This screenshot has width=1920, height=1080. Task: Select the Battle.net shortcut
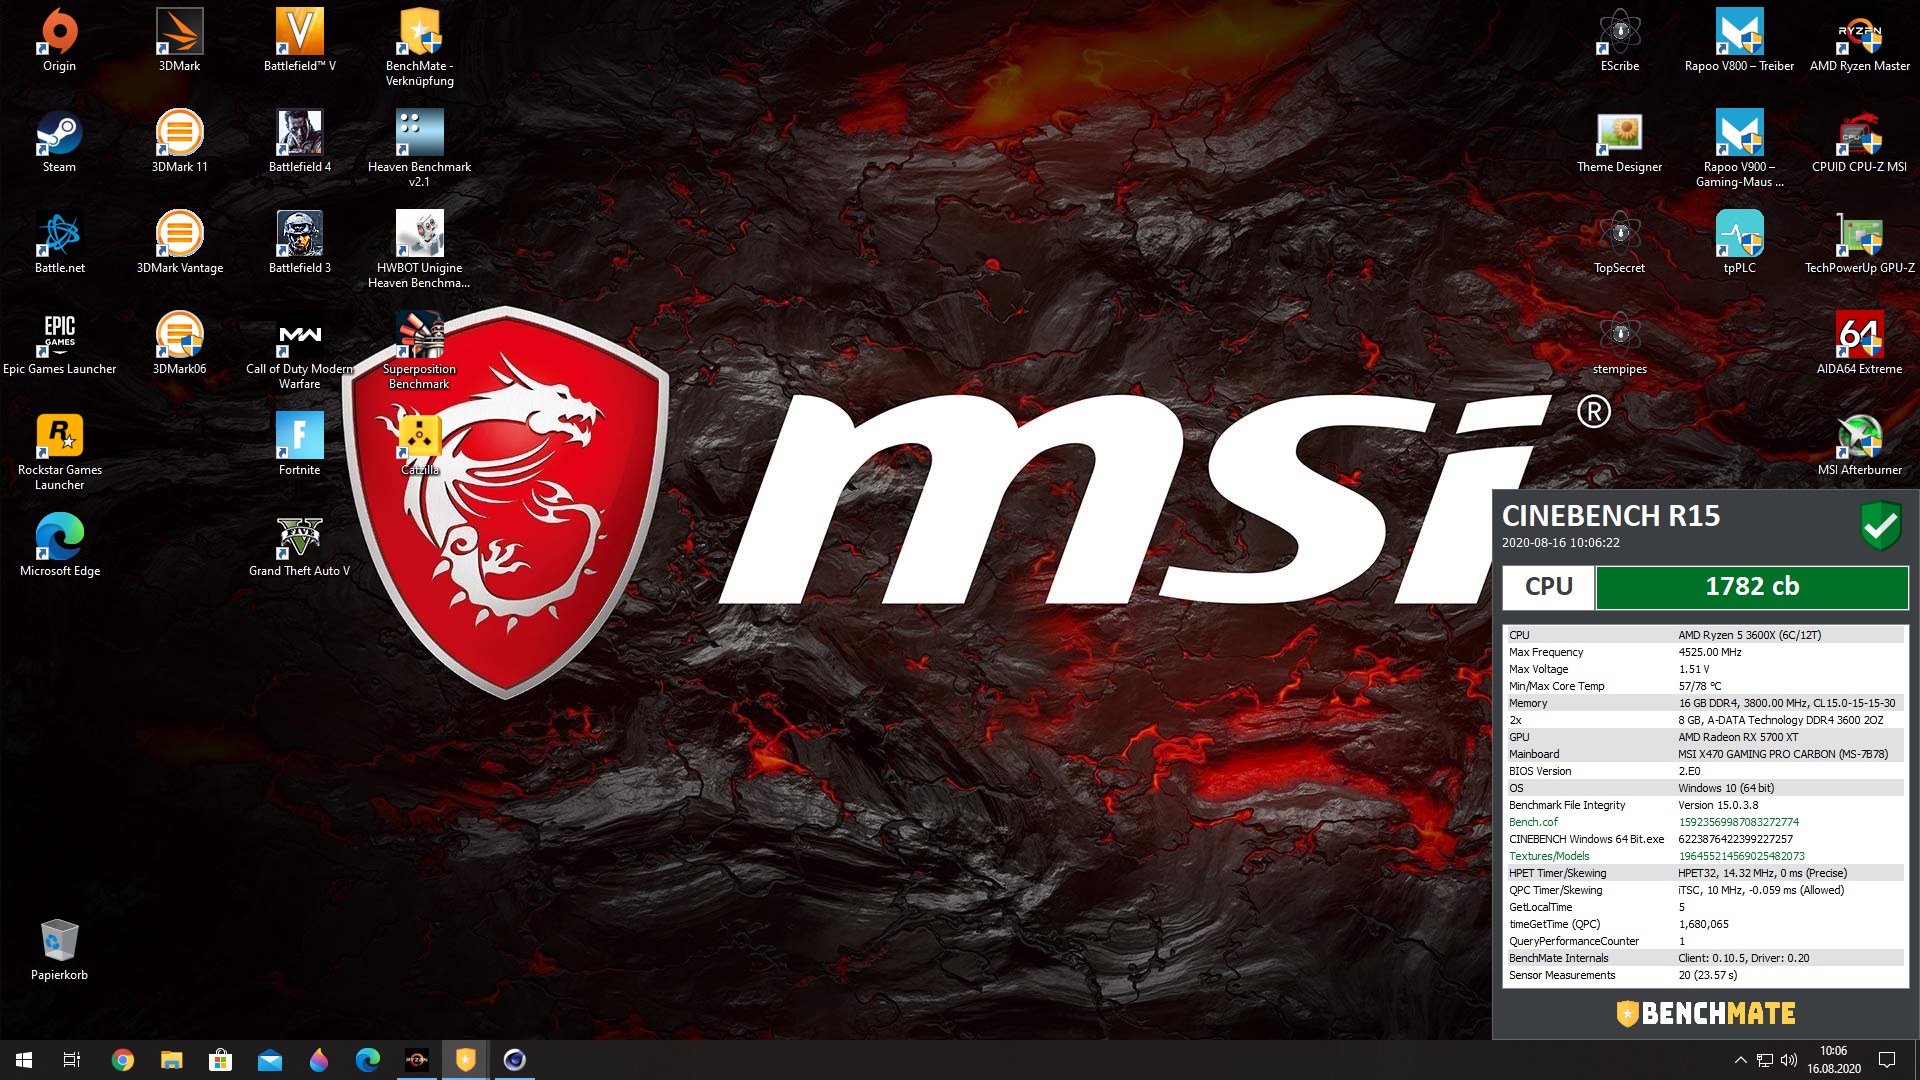pyautogui.click(x=60, y=243)
